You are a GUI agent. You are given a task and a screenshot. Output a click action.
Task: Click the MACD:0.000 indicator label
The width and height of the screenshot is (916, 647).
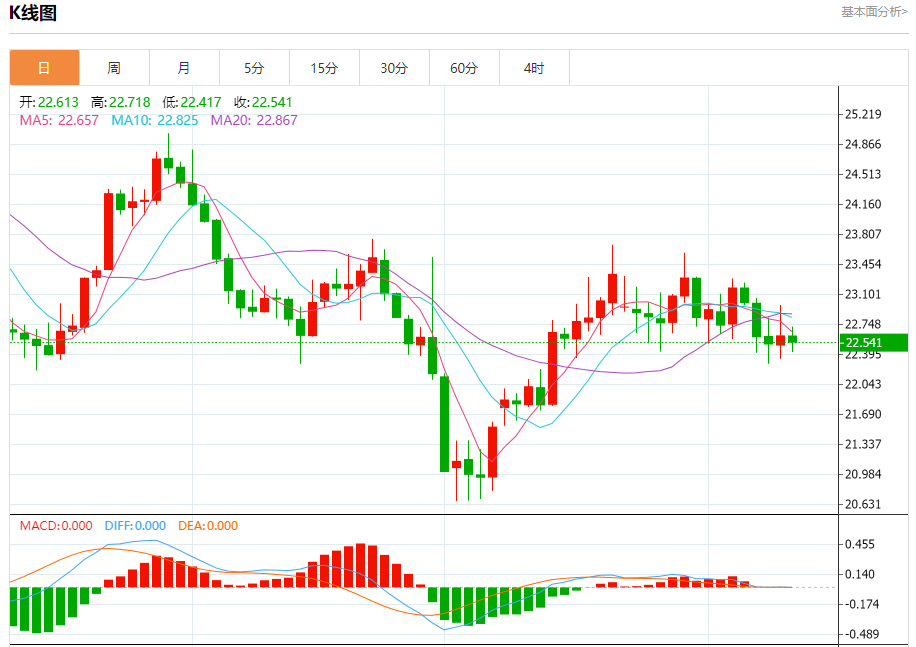(x=56, y=526)
